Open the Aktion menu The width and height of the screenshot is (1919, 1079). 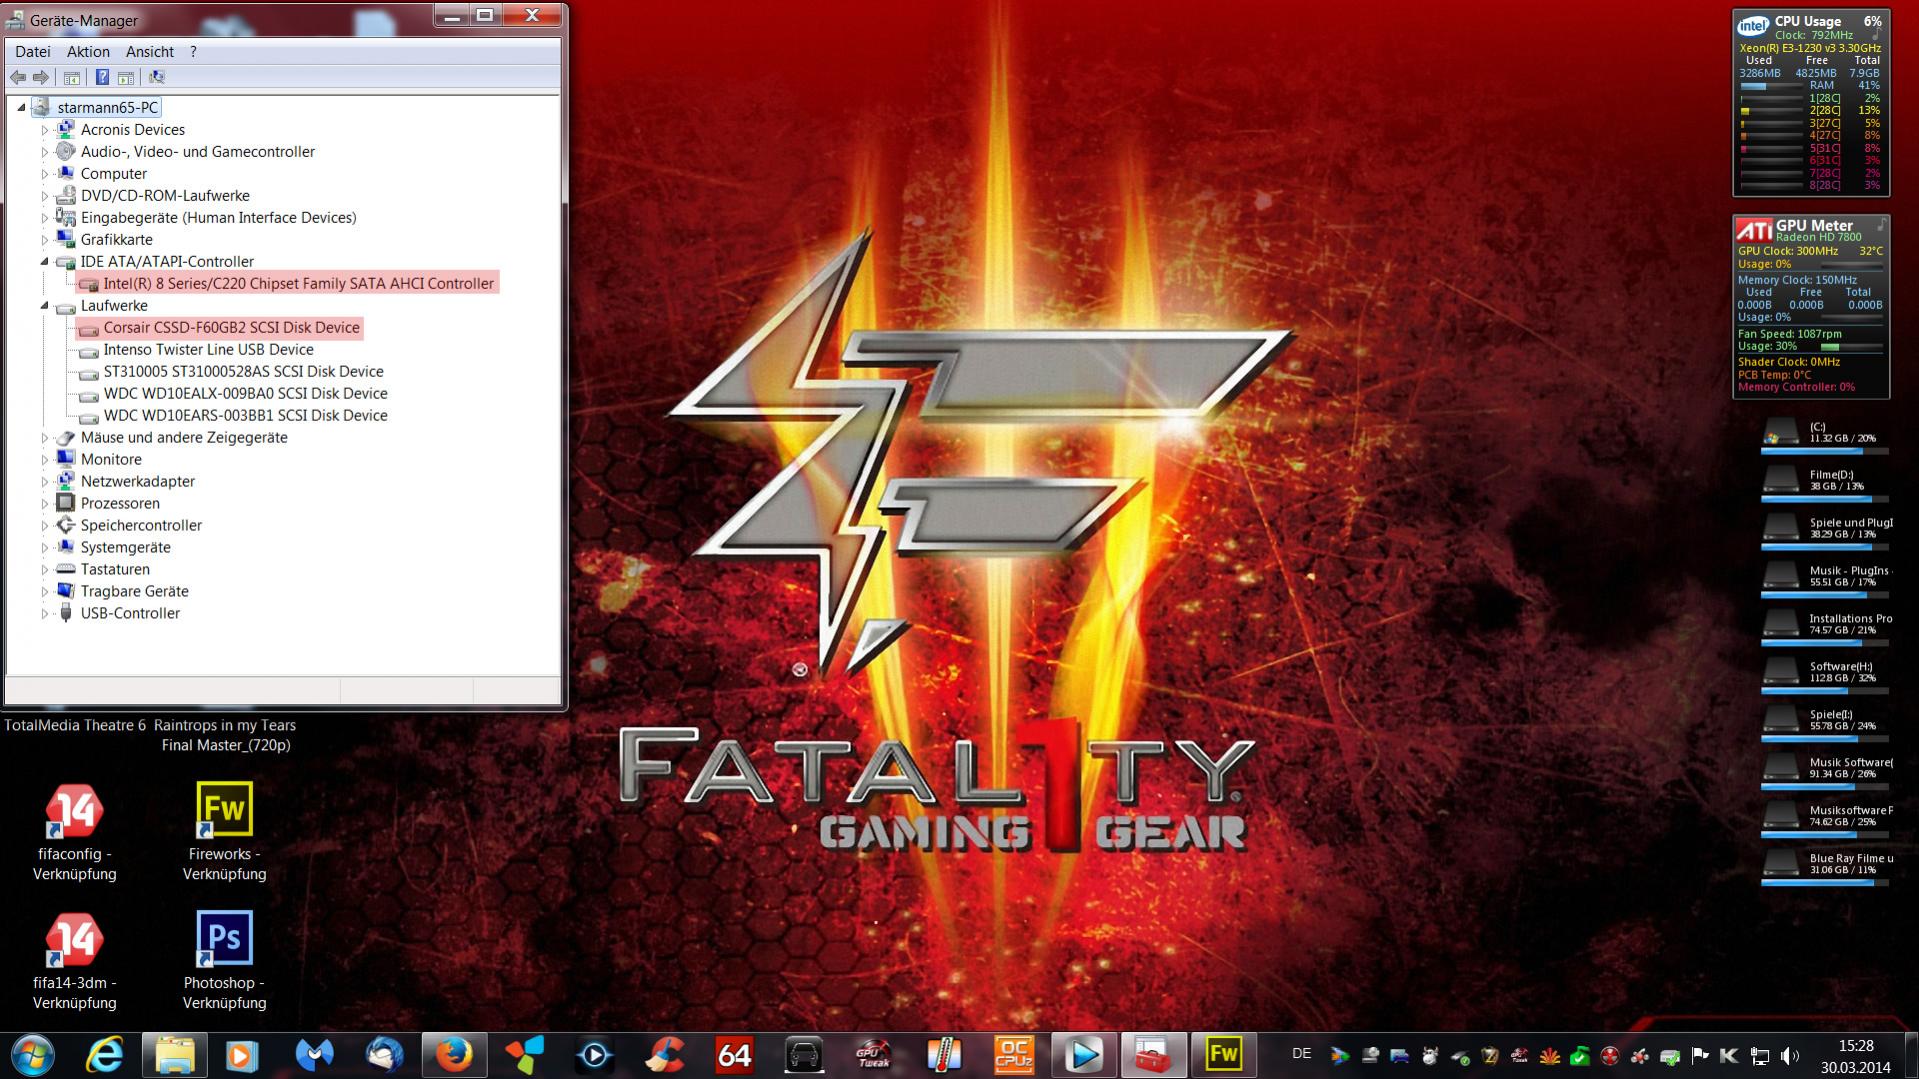point(88,52)
